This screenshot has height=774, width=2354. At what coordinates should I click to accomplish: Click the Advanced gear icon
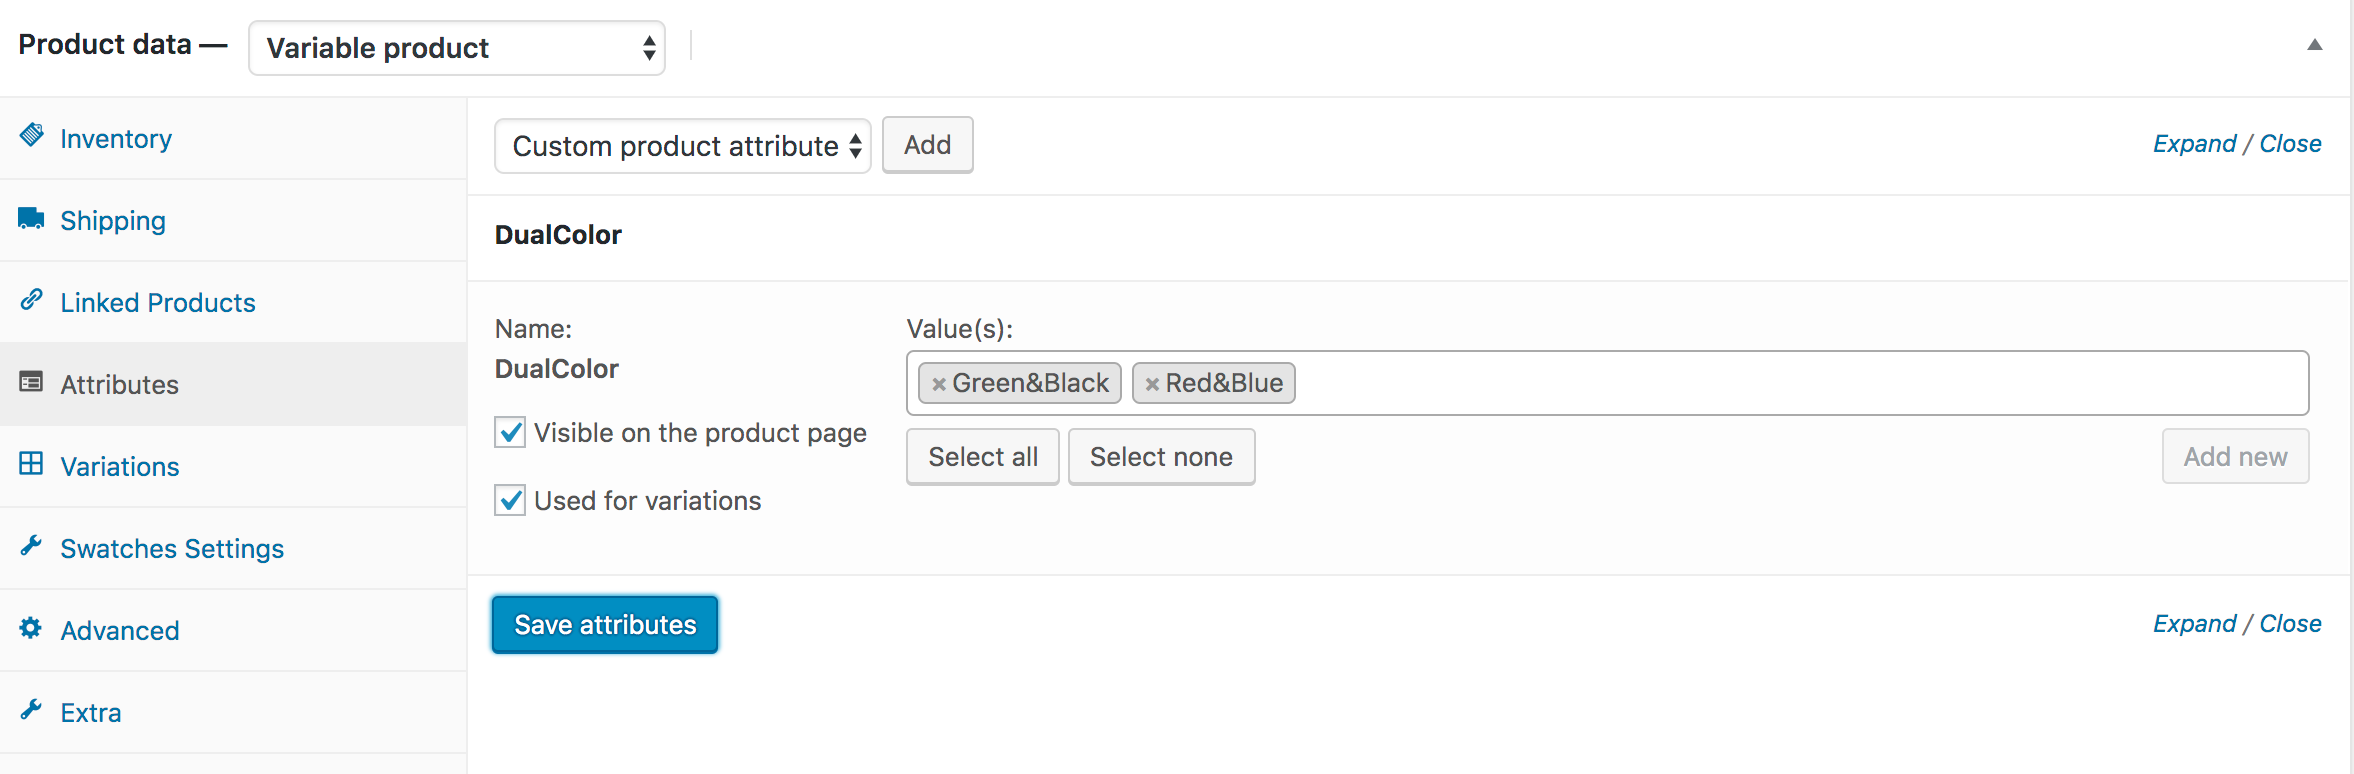pyautogui.click(x=31, y=628)
